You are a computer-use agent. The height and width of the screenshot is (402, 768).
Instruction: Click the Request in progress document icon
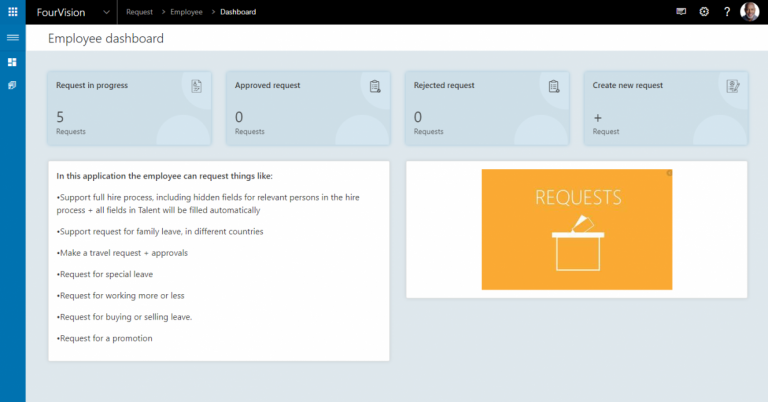coord(196,86)
